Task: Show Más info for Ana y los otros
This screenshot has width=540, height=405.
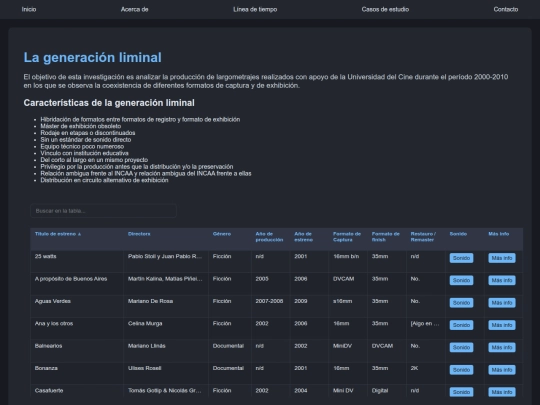Action: pyautogui.click(x=502, y=325)
